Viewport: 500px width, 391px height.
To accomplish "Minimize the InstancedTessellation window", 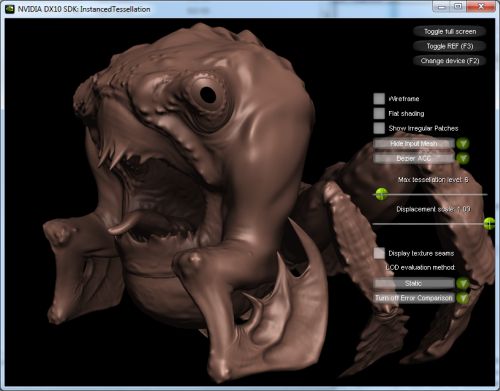I will (442, 6).
